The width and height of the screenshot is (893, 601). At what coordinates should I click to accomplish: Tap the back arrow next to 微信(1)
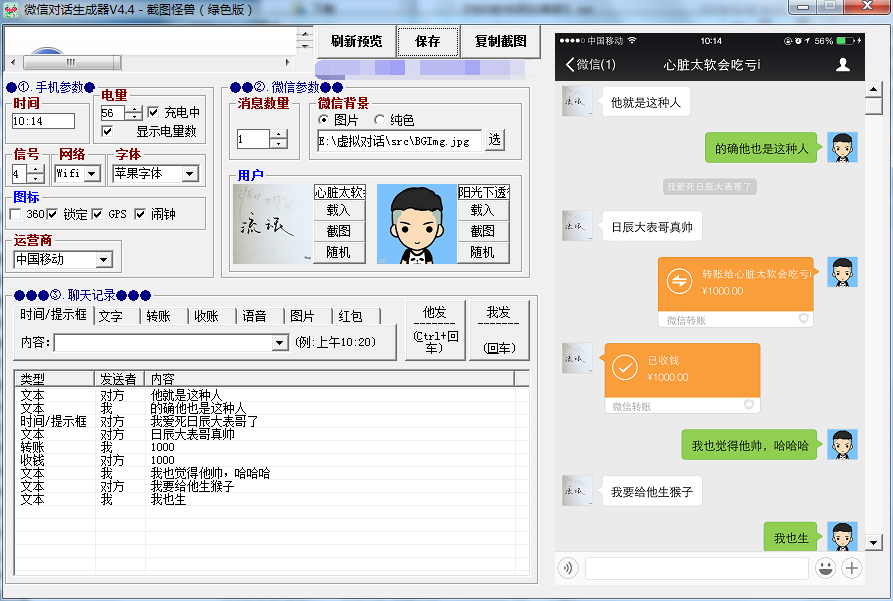pyautogui.click(x=570, y=64)
